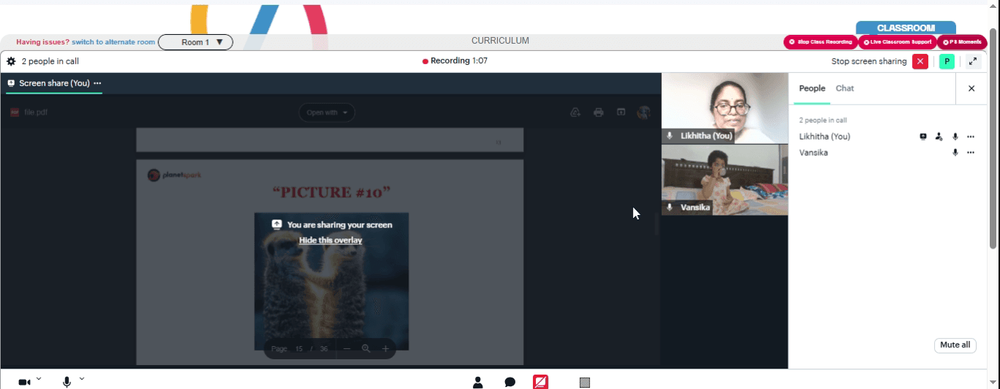Click the Recording 1:07 indicator

point(455,61)
